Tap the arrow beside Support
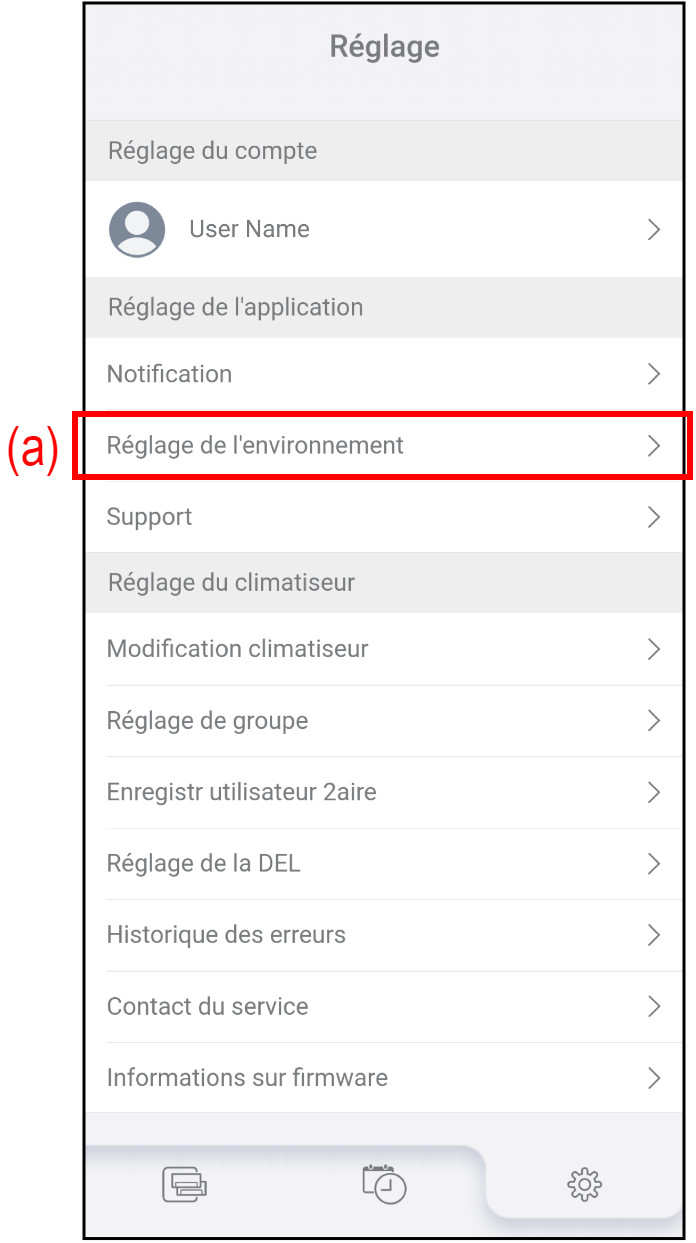696x1243 pixels. (654, 517)
